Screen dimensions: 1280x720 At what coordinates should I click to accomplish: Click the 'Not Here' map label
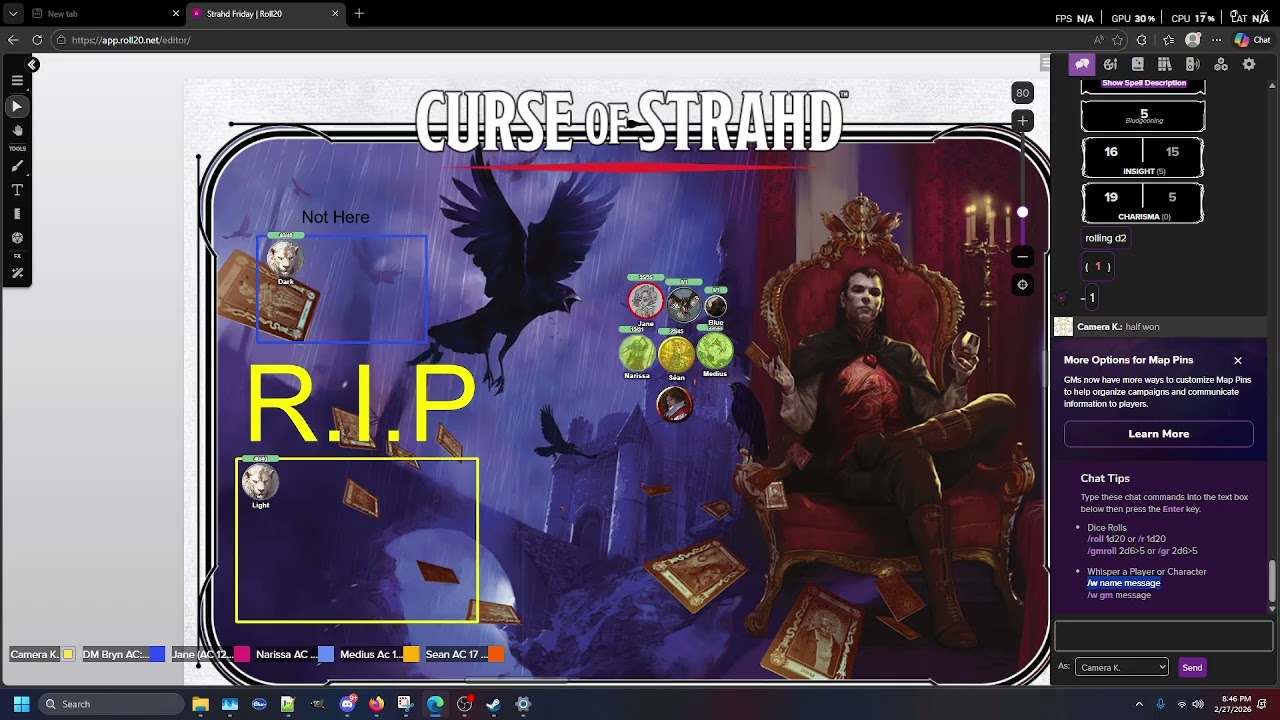(x=335, y=217)
